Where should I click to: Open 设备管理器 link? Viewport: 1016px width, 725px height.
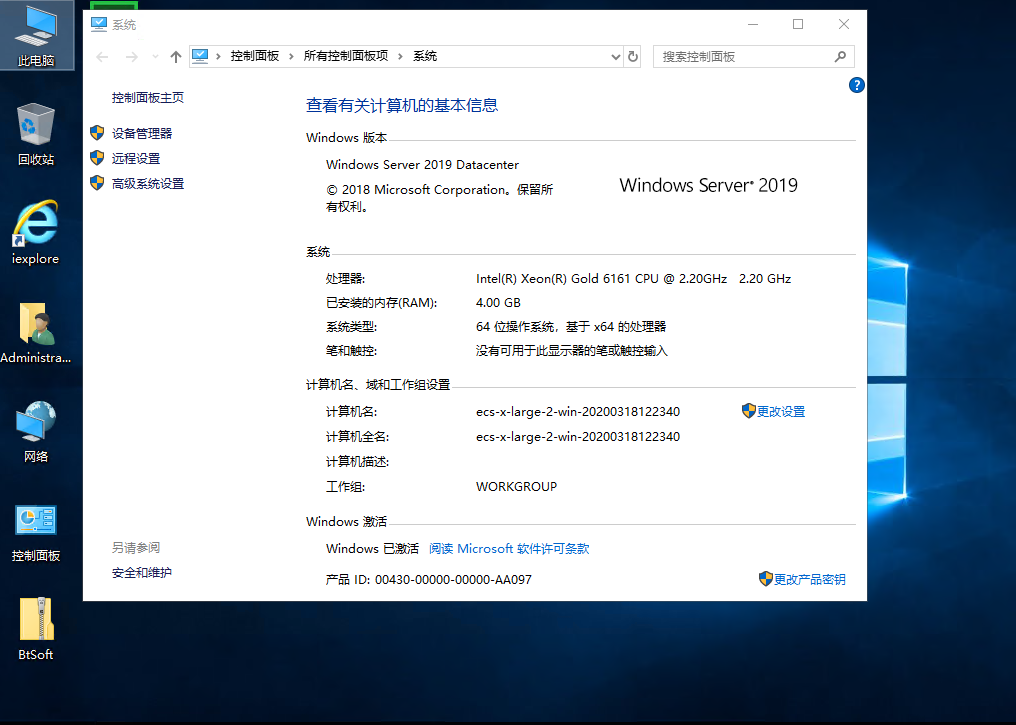[x=142, y=133]
